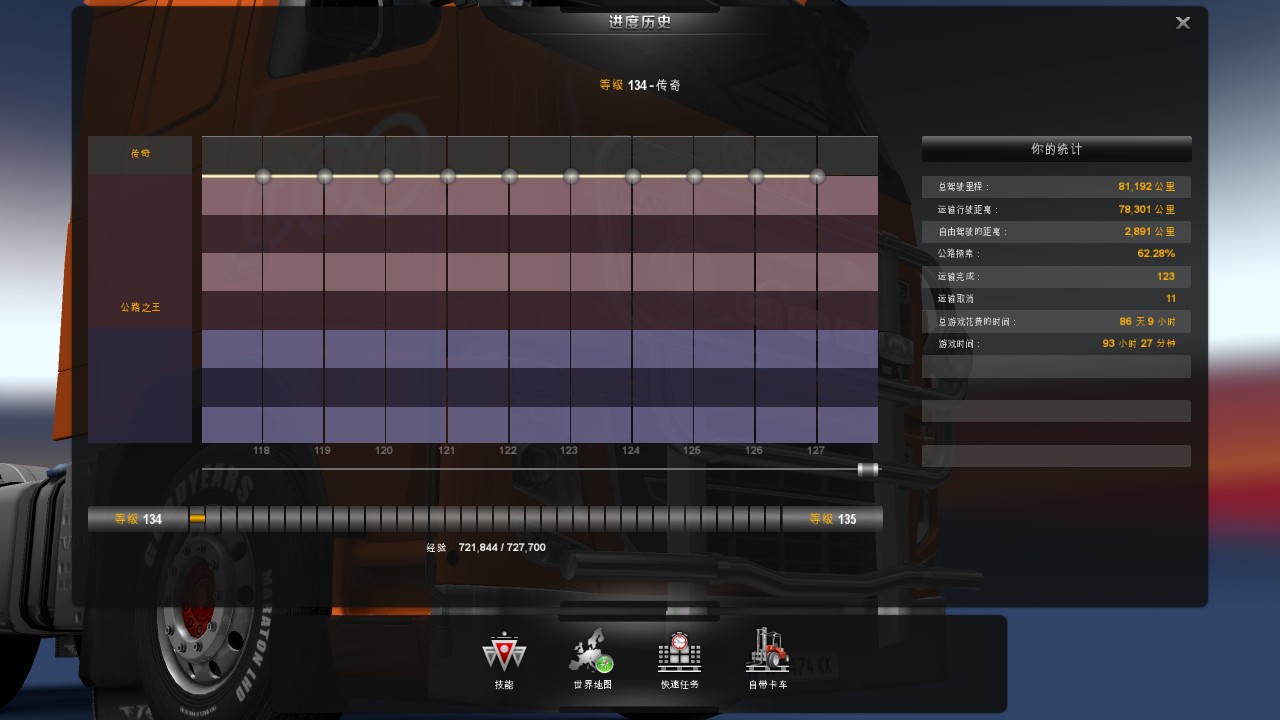This screenshot has height=720, width=1280.
Task: Click the graph node for level 124
Action: 632,176
